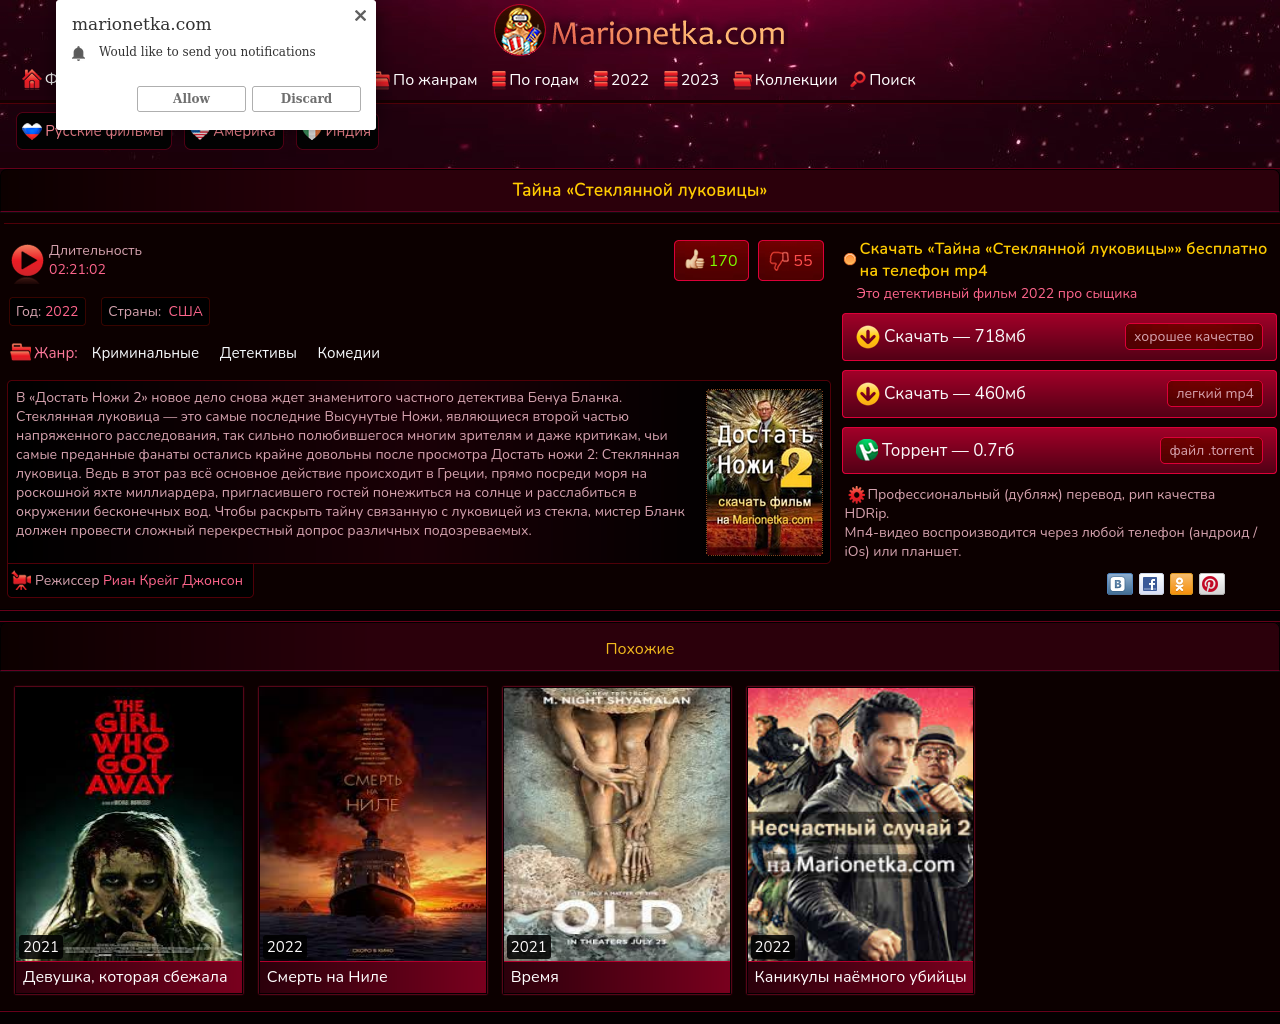Open Смерть на Ниле poster
This screenshot has height=1024, width=1280.
pyautogui.click(x=373, y=824)
